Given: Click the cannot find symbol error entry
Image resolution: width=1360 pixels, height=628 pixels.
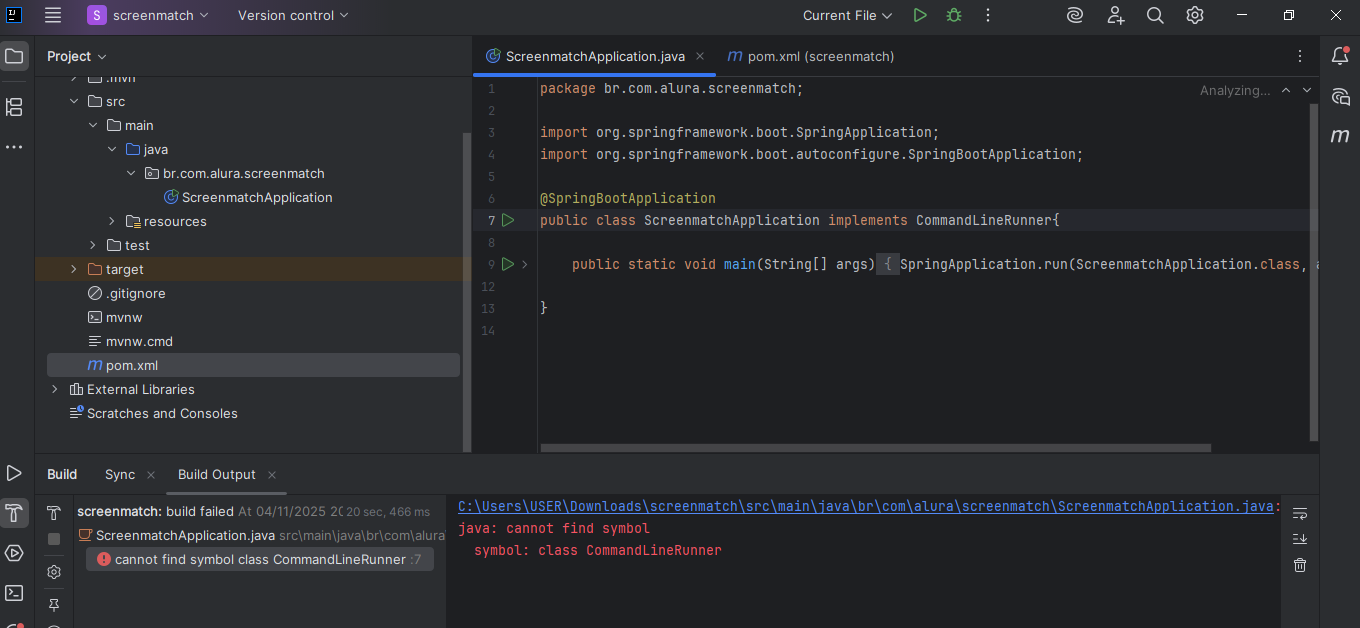Looking at the screenshot, I should pos(259,559).
